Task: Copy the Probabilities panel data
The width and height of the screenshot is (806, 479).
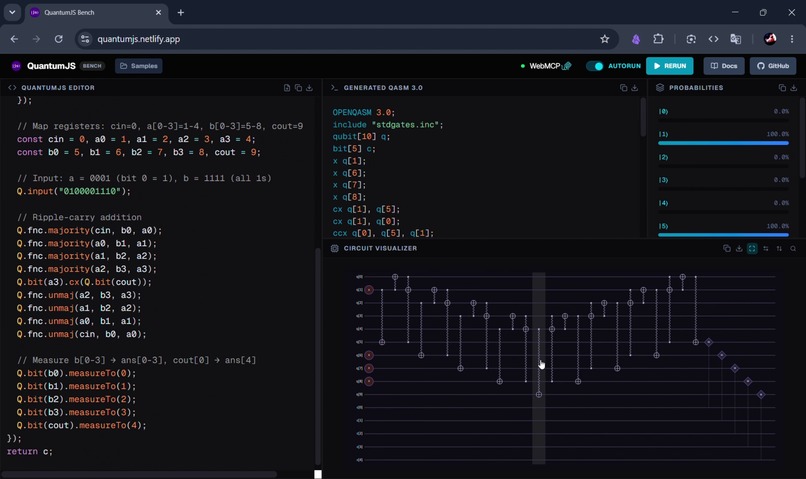Action: tap(782, 88)
